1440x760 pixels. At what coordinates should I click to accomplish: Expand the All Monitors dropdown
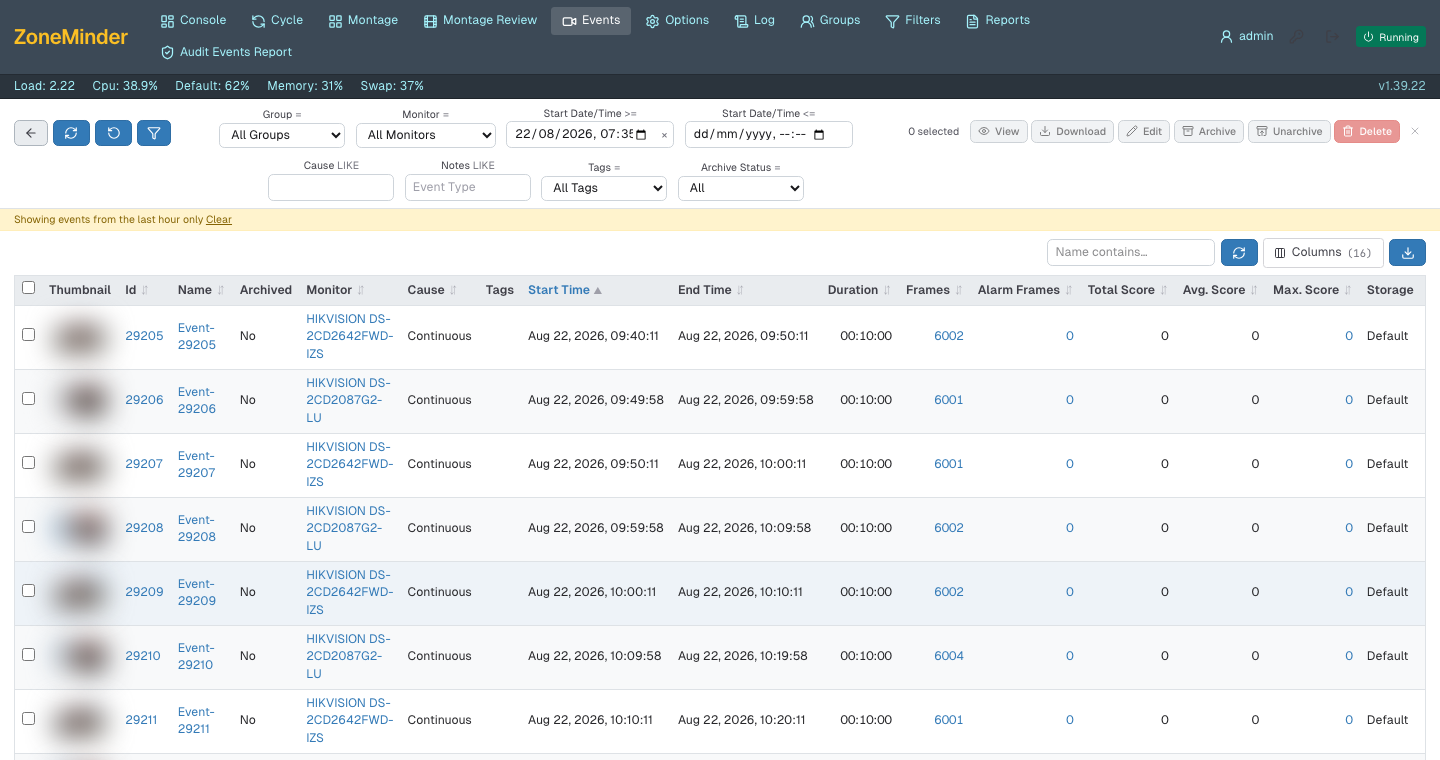(426, 135)
